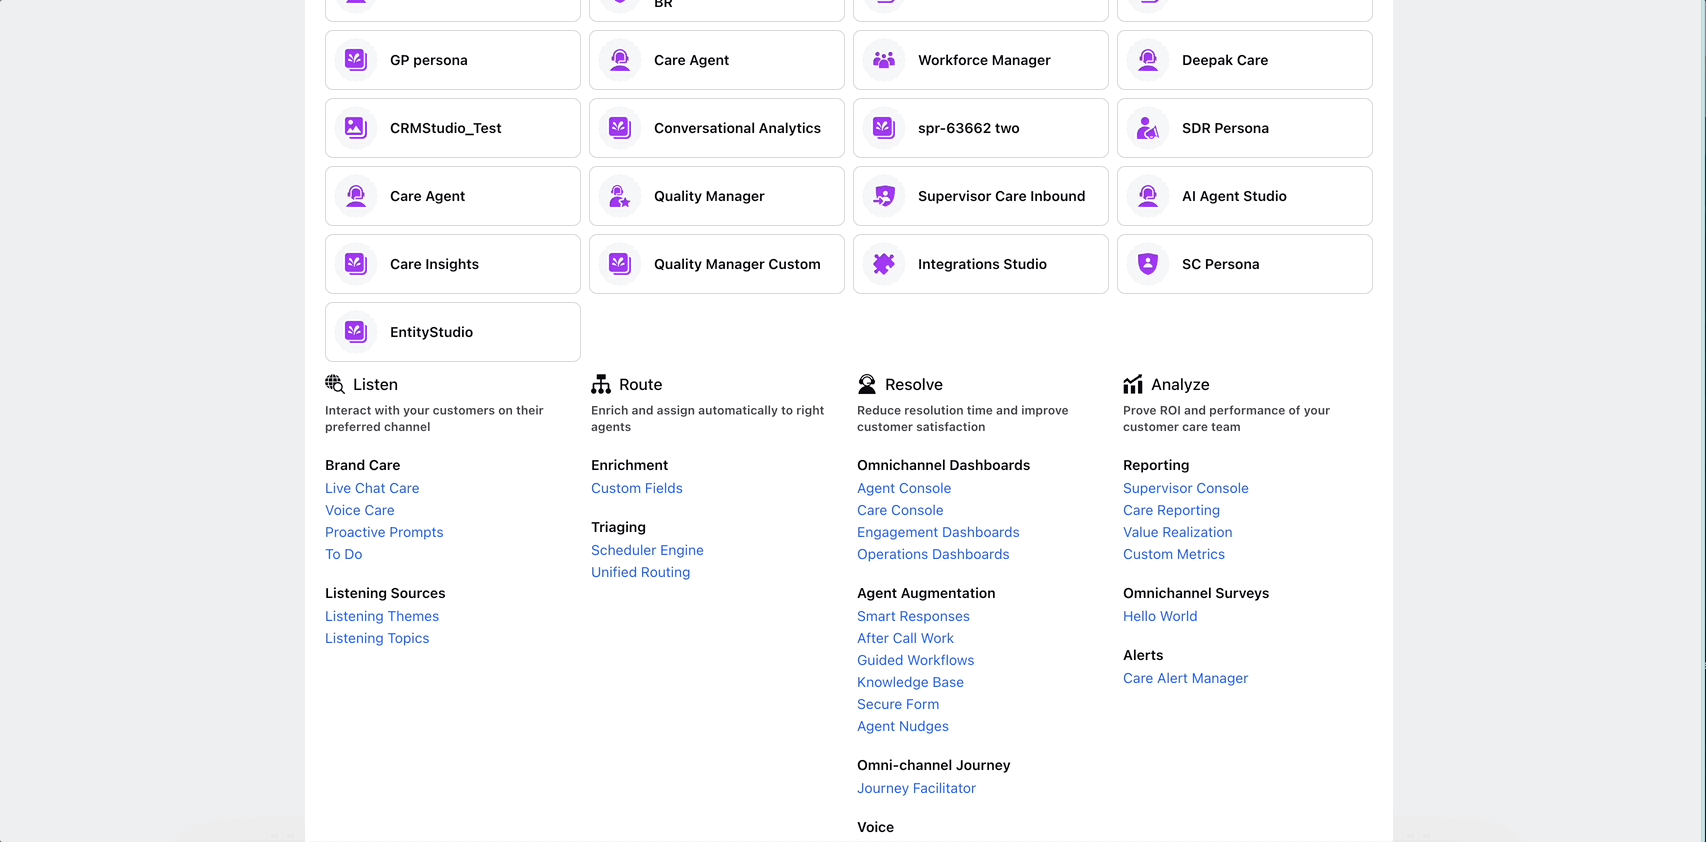Viewport: 1706px width, 842px height.
Task: Click the Analyze bar chart icon
Action: tap(1133, 384)
